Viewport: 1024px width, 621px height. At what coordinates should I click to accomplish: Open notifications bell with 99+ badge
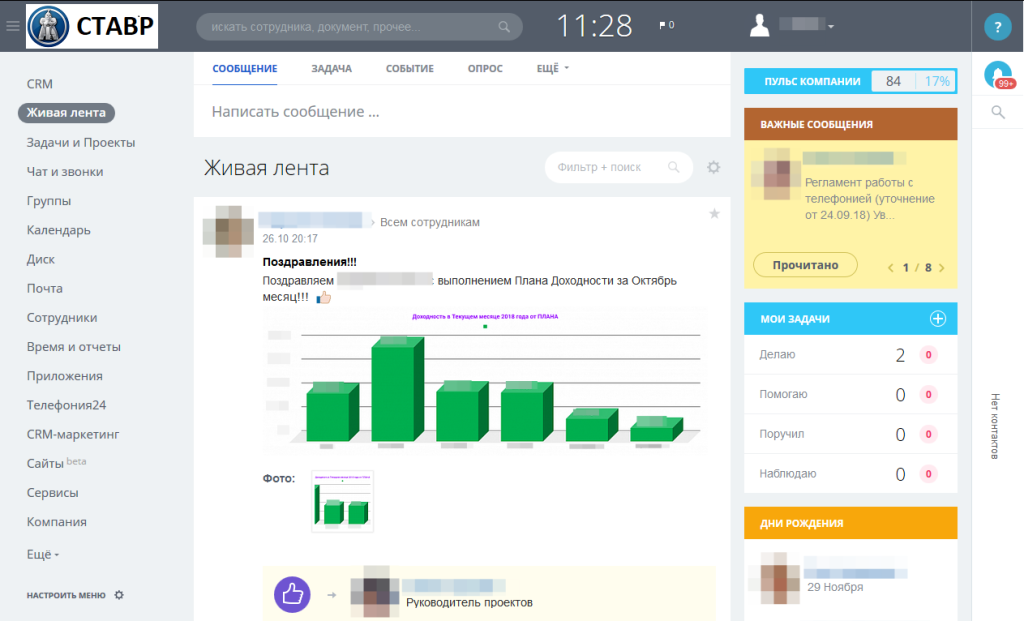pyautogui.click(x=998, y=74)
